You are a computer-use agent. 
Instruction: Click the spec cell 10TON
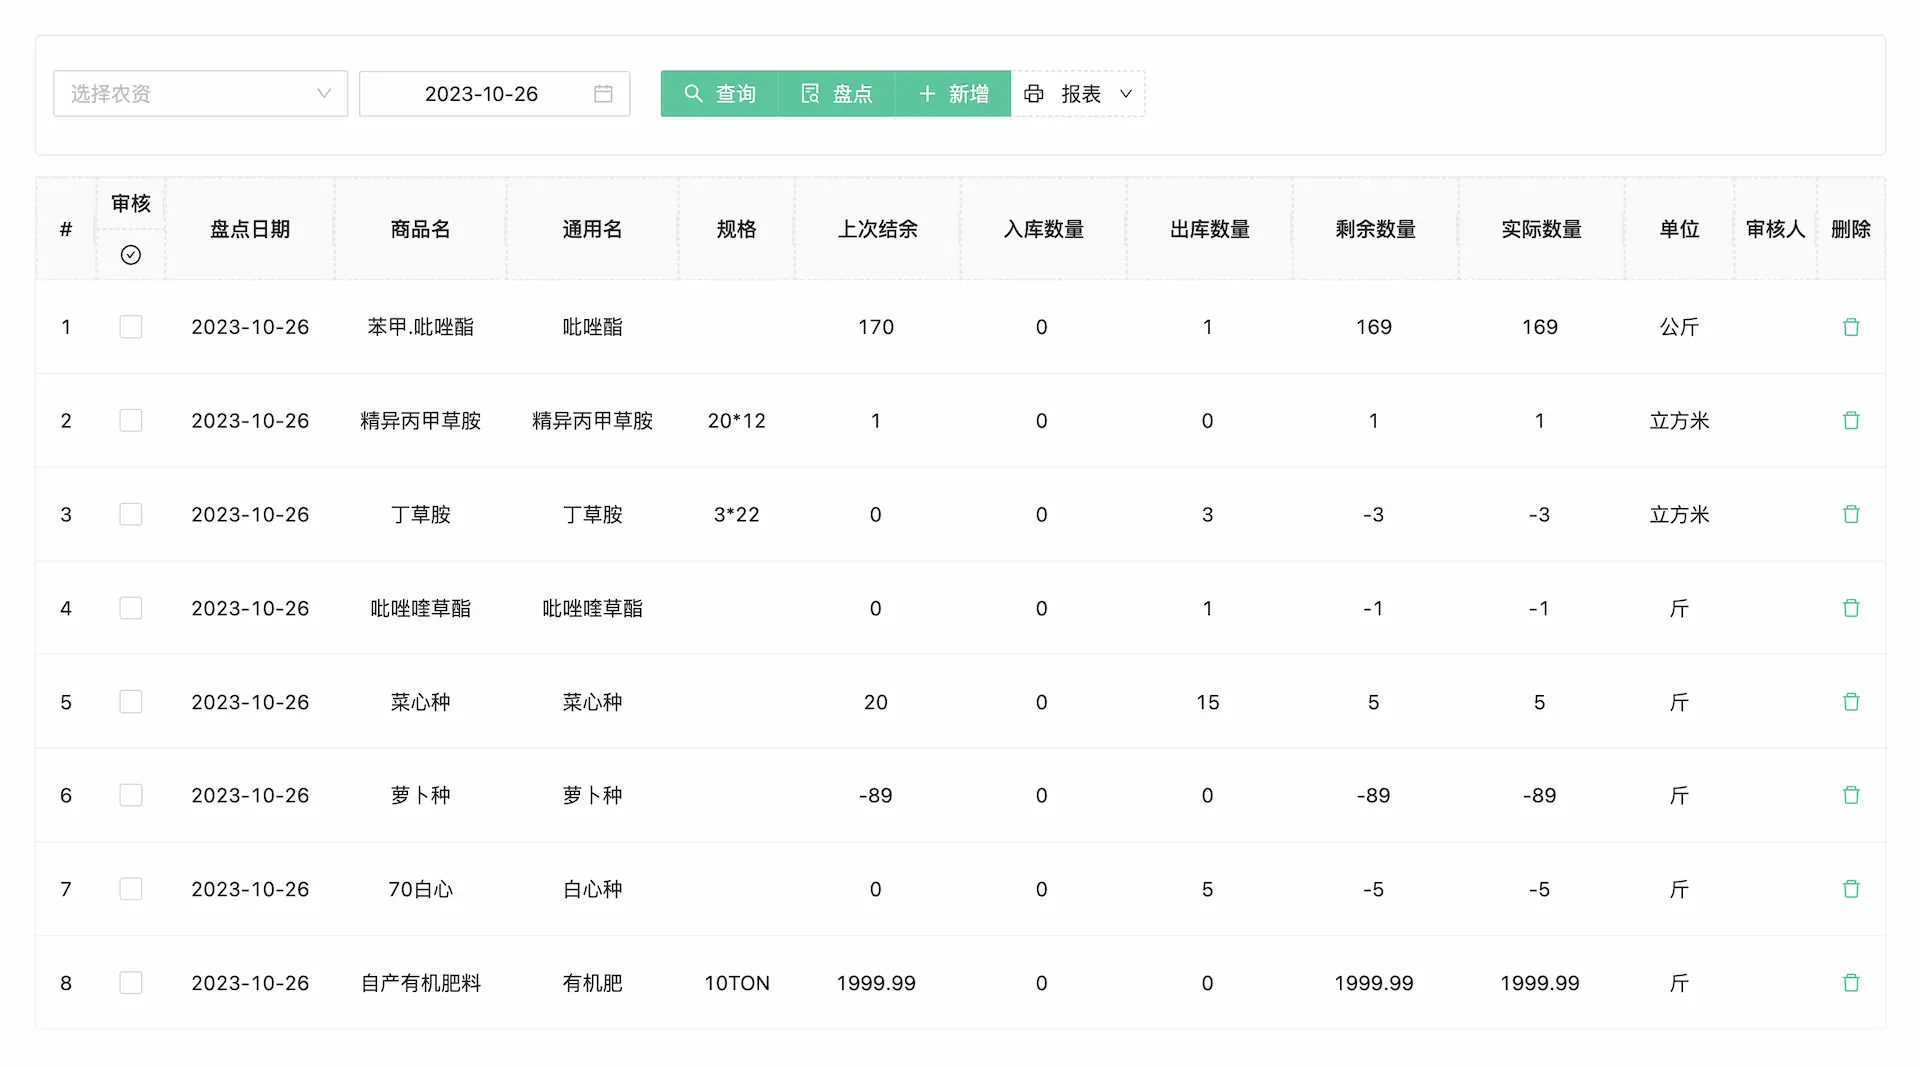(736, 983)
